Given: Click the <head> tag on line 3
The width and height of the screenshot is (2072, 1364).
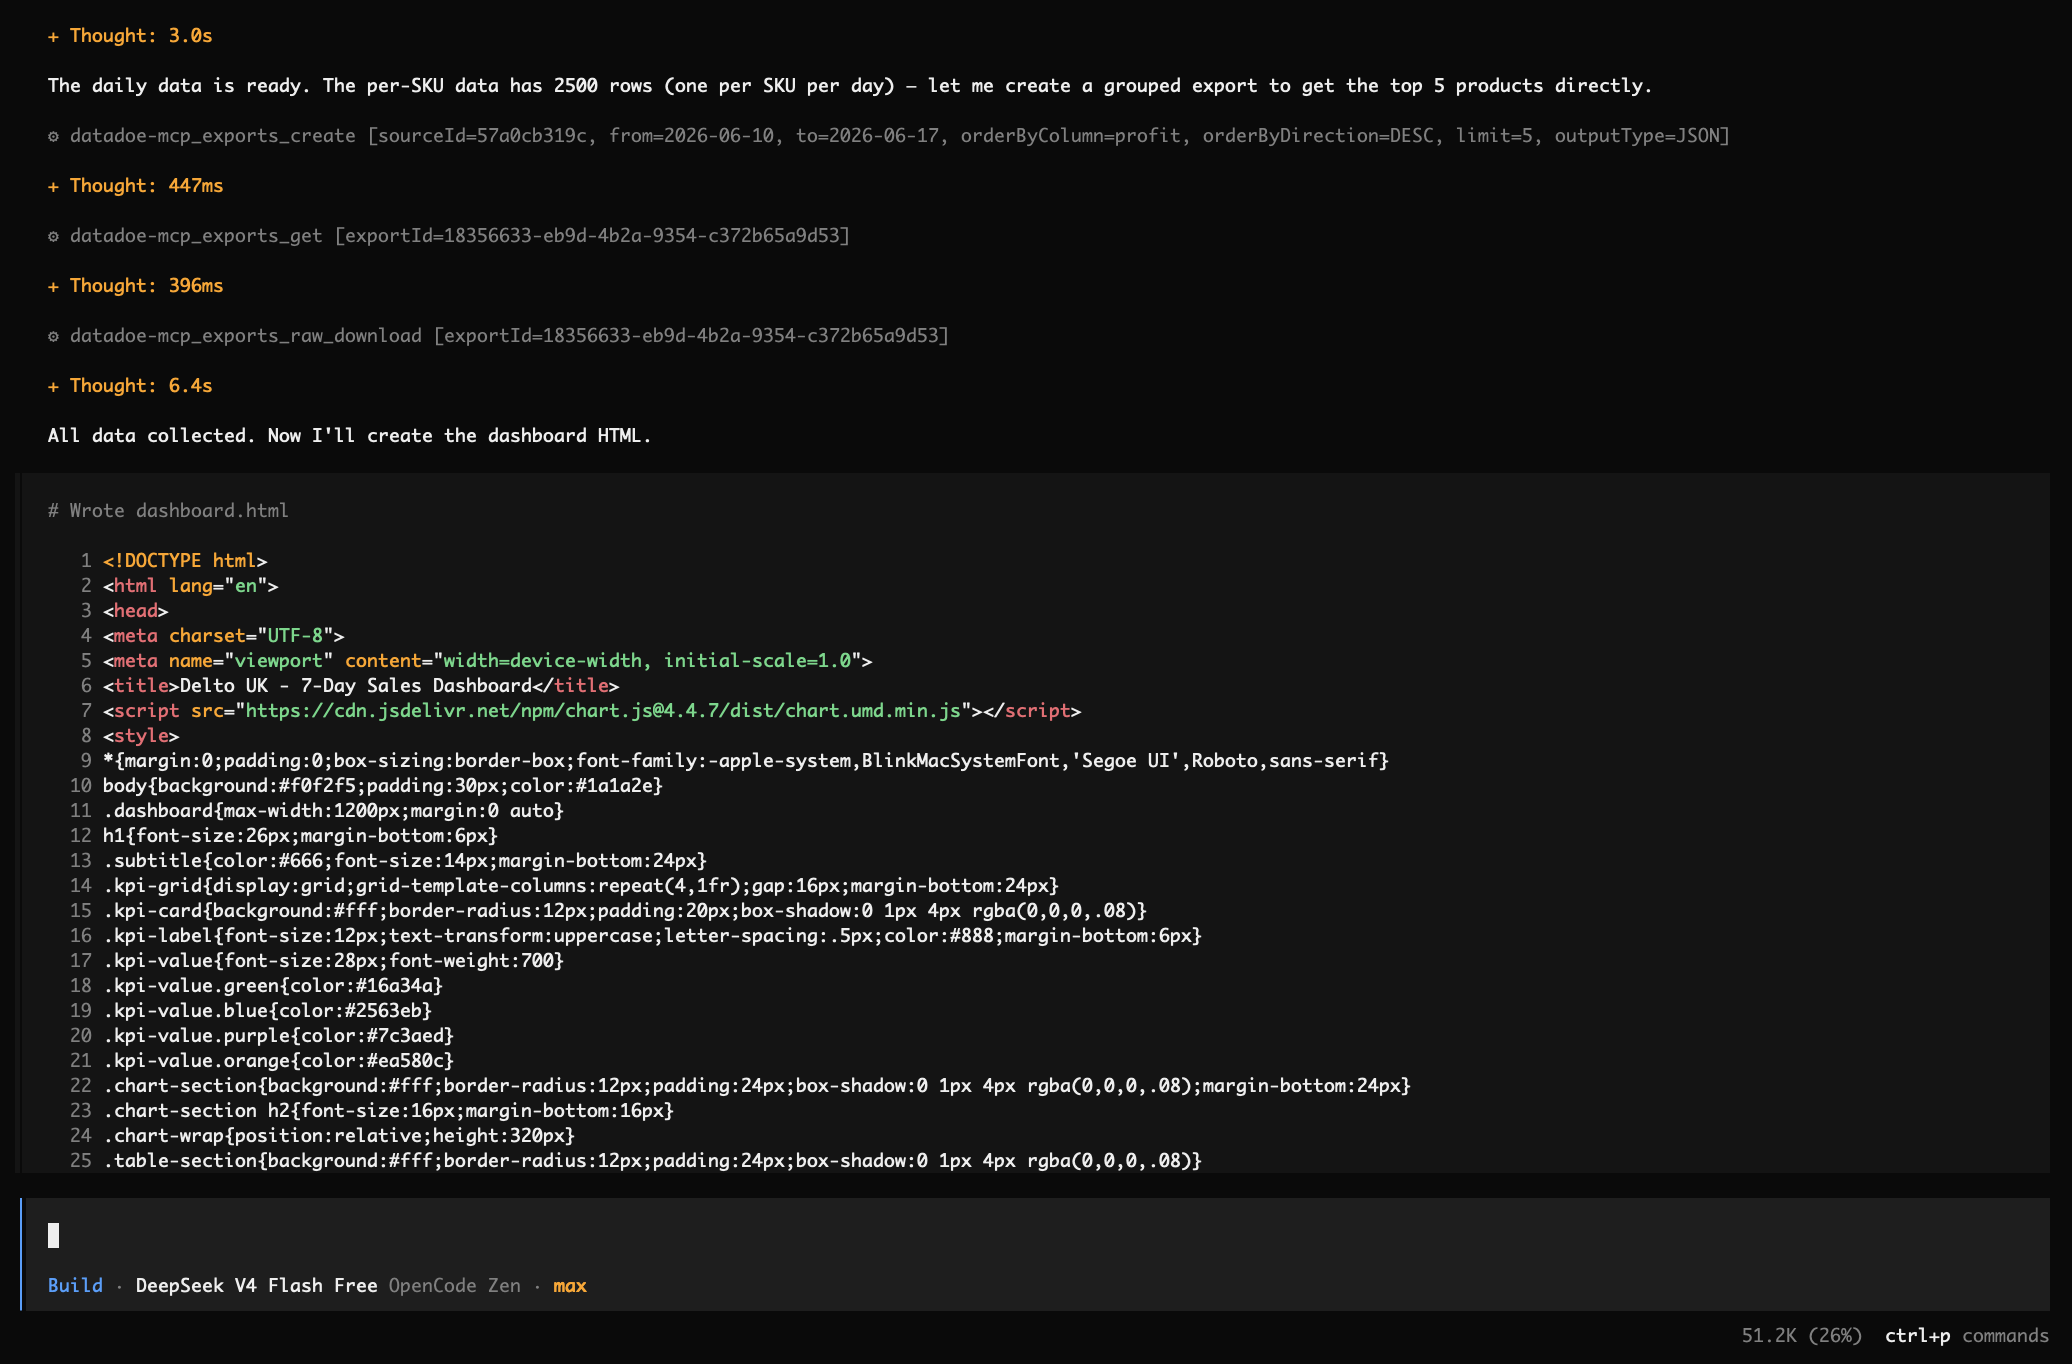Looking at the screenshot, I should tap(135, 611).
